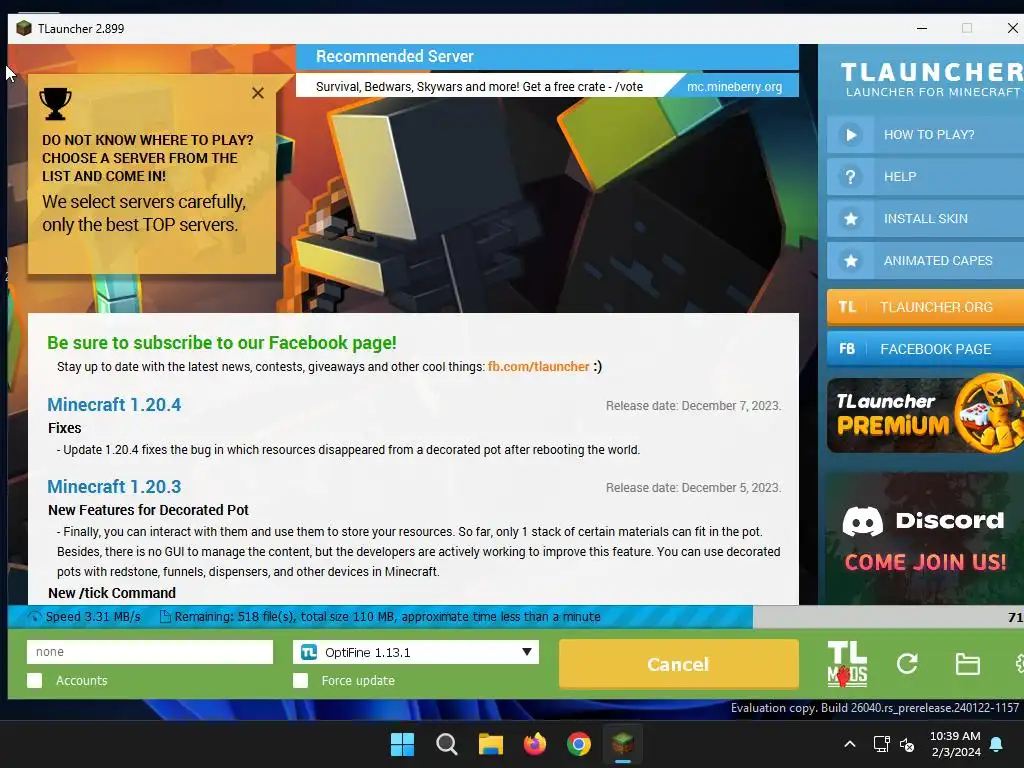Viewport: 1024px width, 768px height.
Task: Click the Fixes heading under Minecraft 1.20.4
Action: 65,428
